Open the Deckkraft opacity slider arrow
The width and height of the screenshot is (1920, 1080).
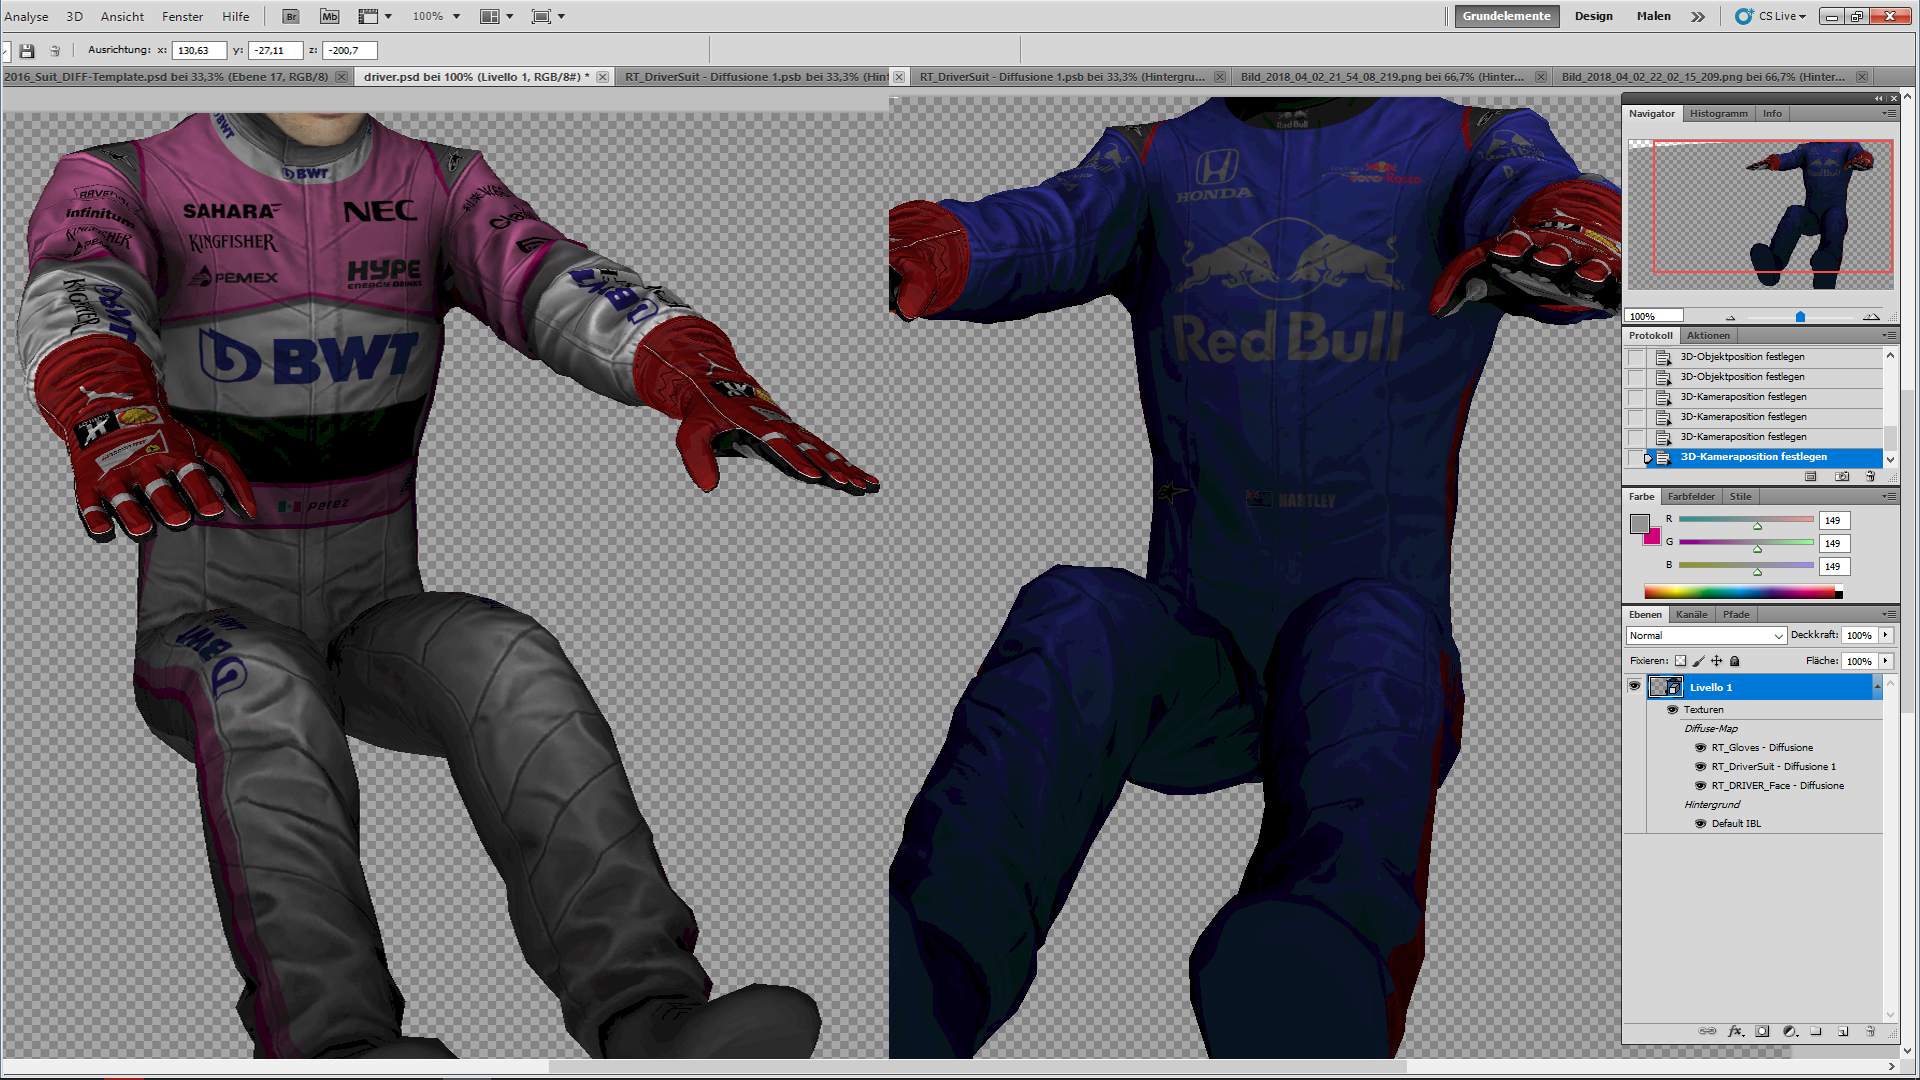(x=1886, y=636)
